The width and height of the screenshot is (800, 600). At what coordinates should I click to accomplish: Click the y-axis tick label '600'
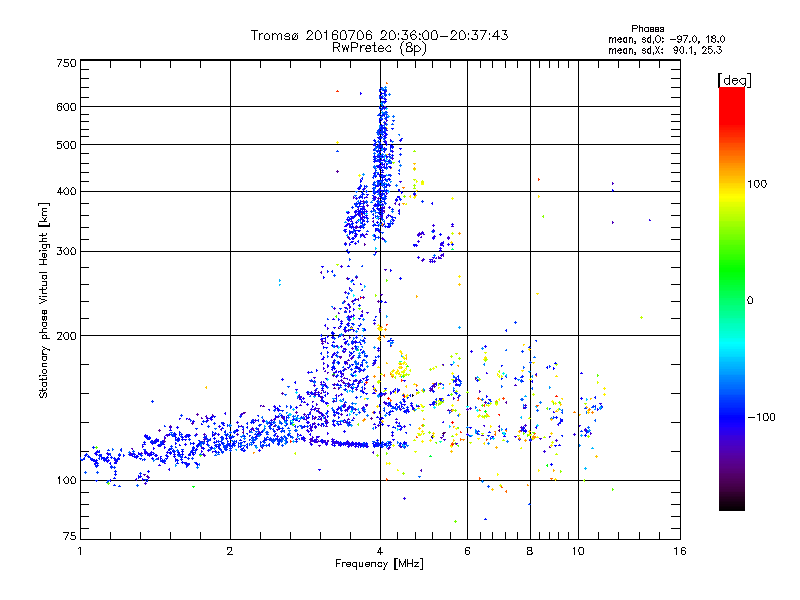point(66,107)
